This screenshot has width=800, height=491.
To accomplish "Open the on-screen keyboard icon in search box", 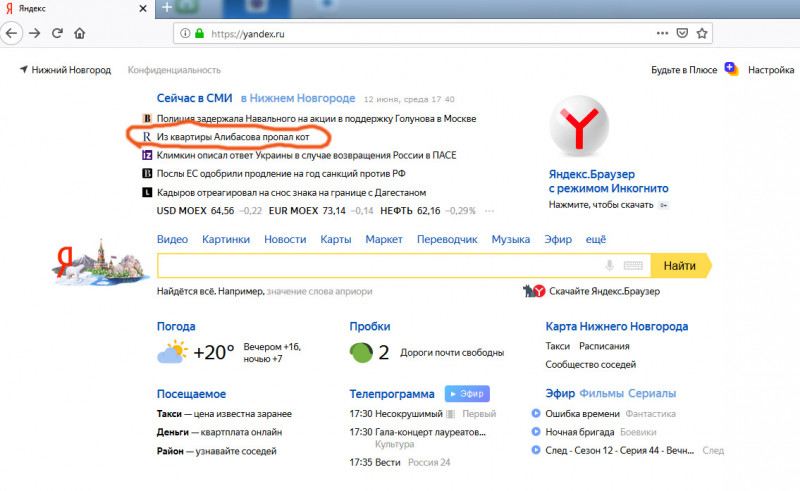I will tap(633, 265).
